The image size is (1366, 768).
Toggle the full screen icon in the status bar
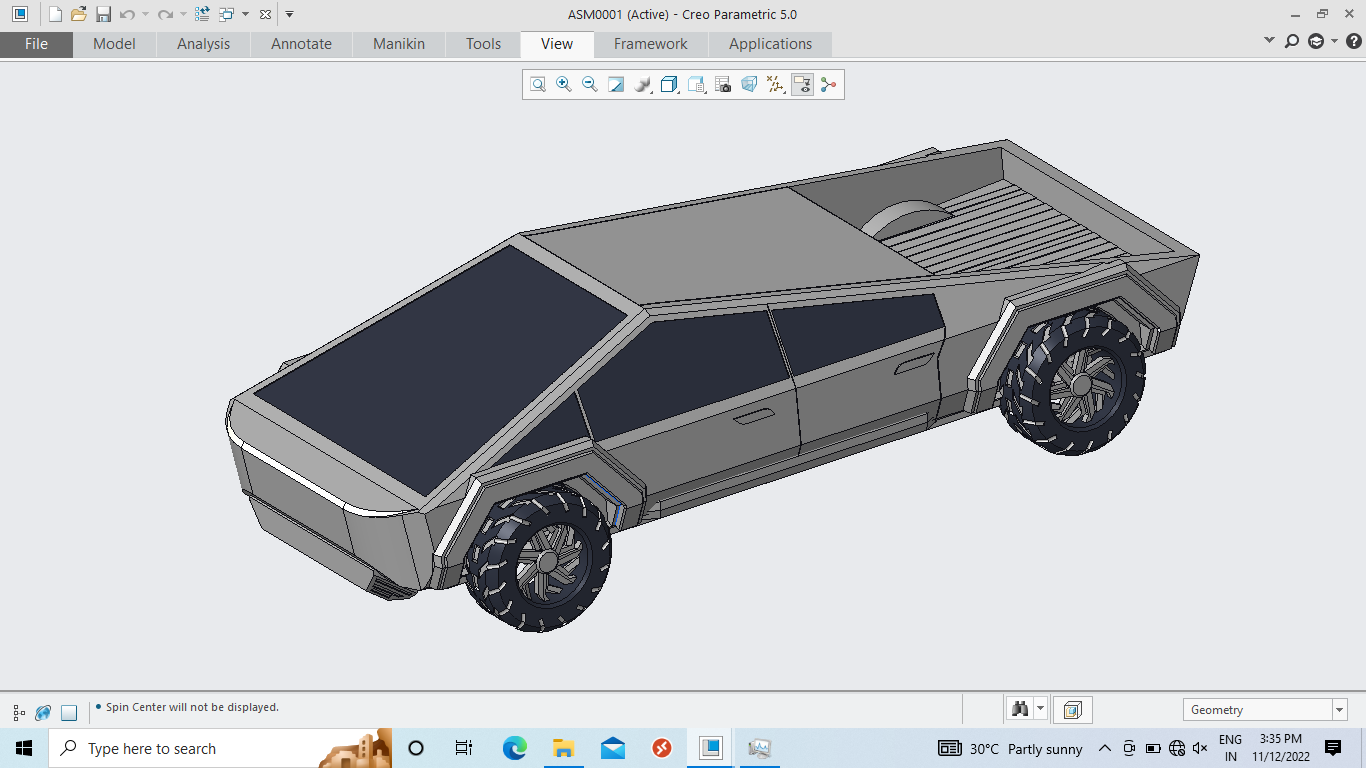click(x=69, y=713)
